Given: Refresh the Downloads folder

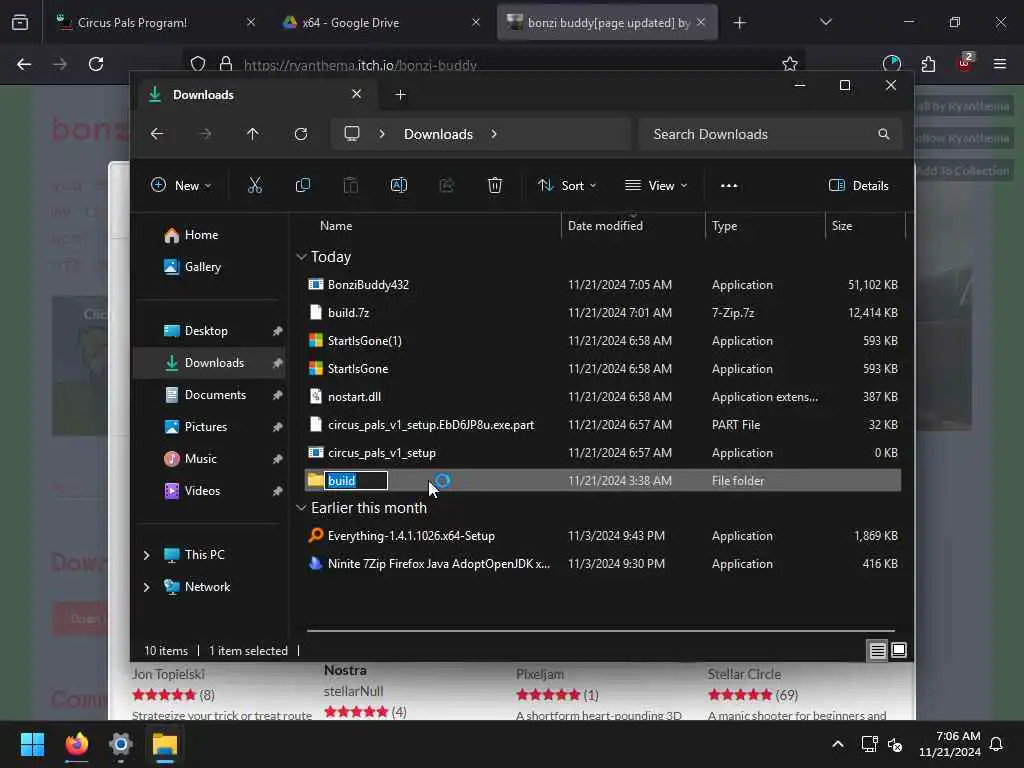Looking at the screenshot, I should tap(300, 134).
